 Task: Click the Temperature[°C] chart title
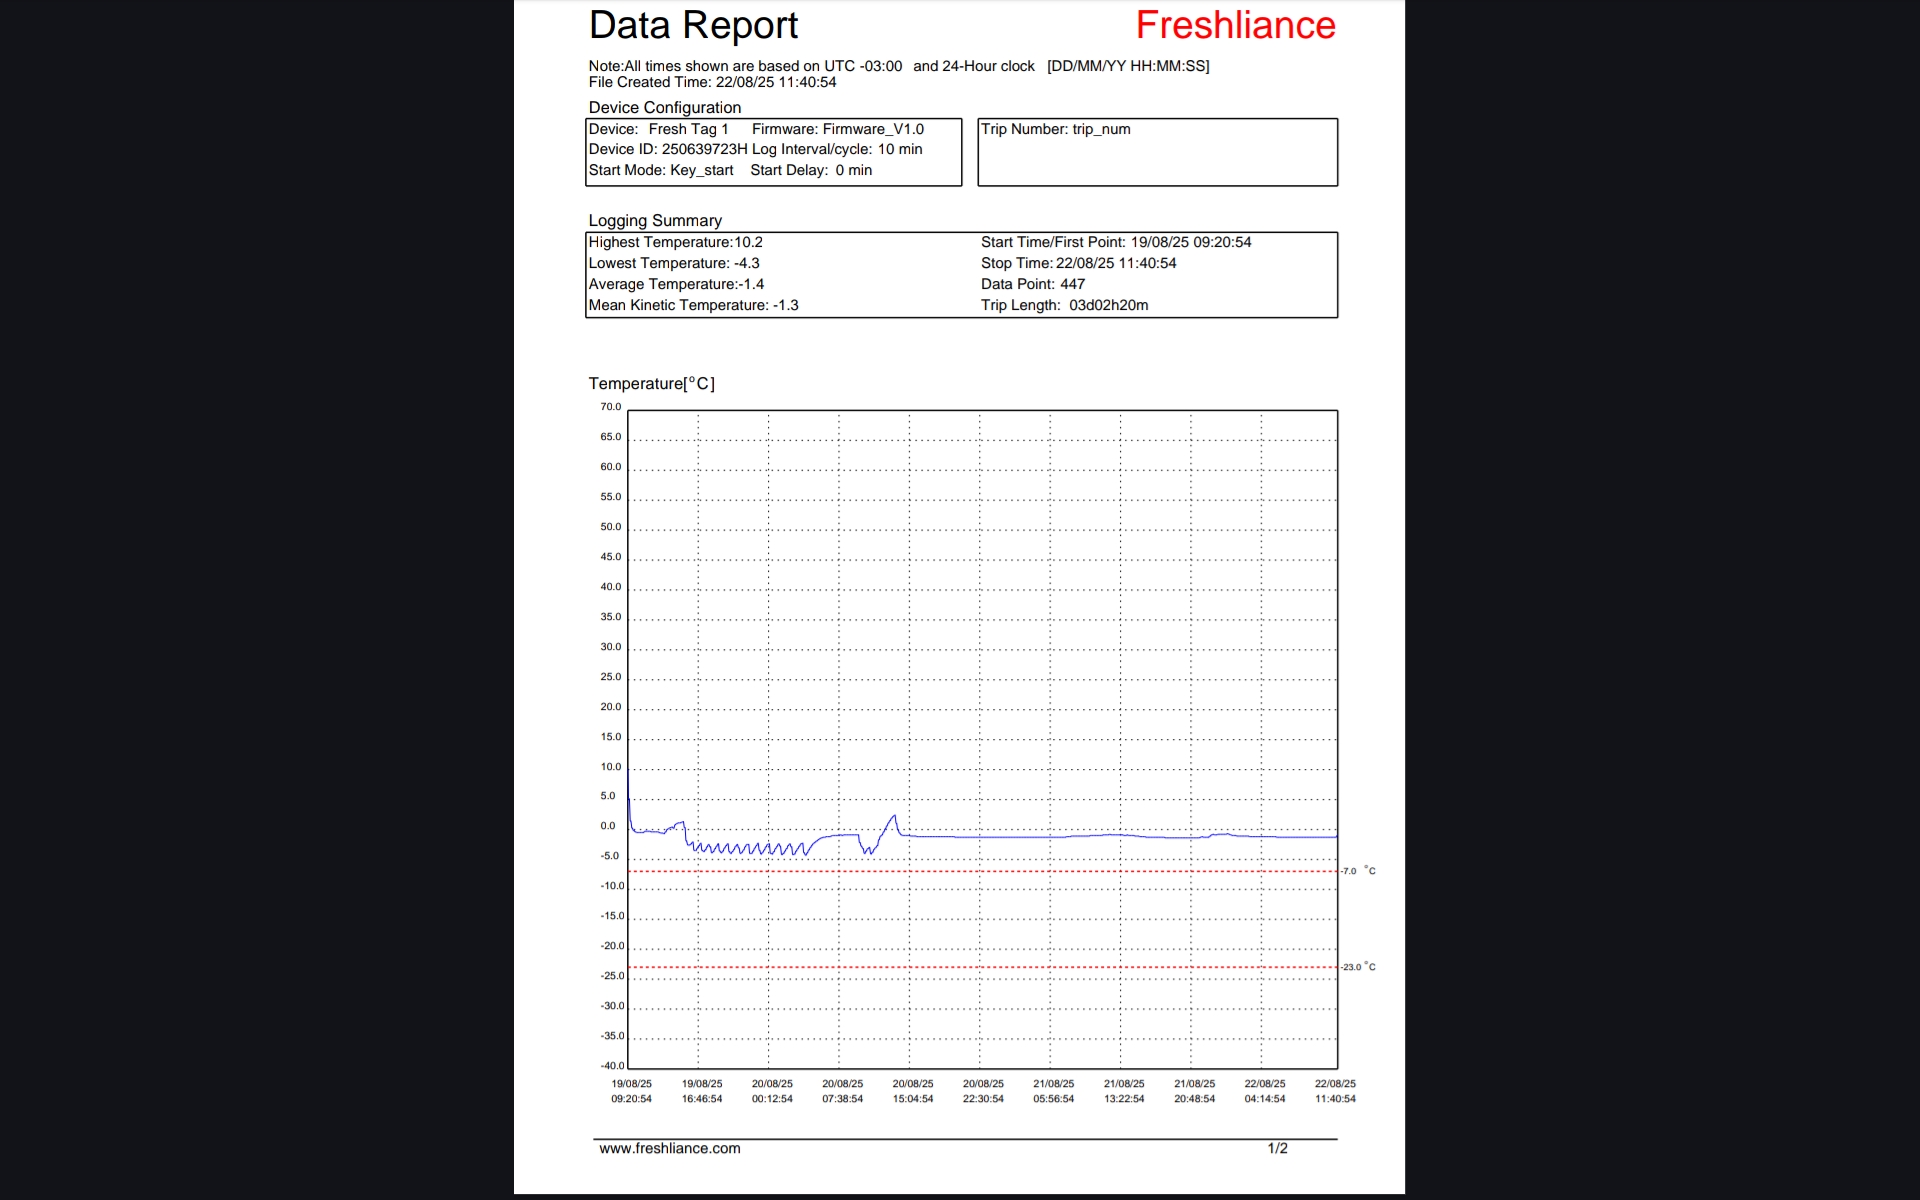[651, 384]
